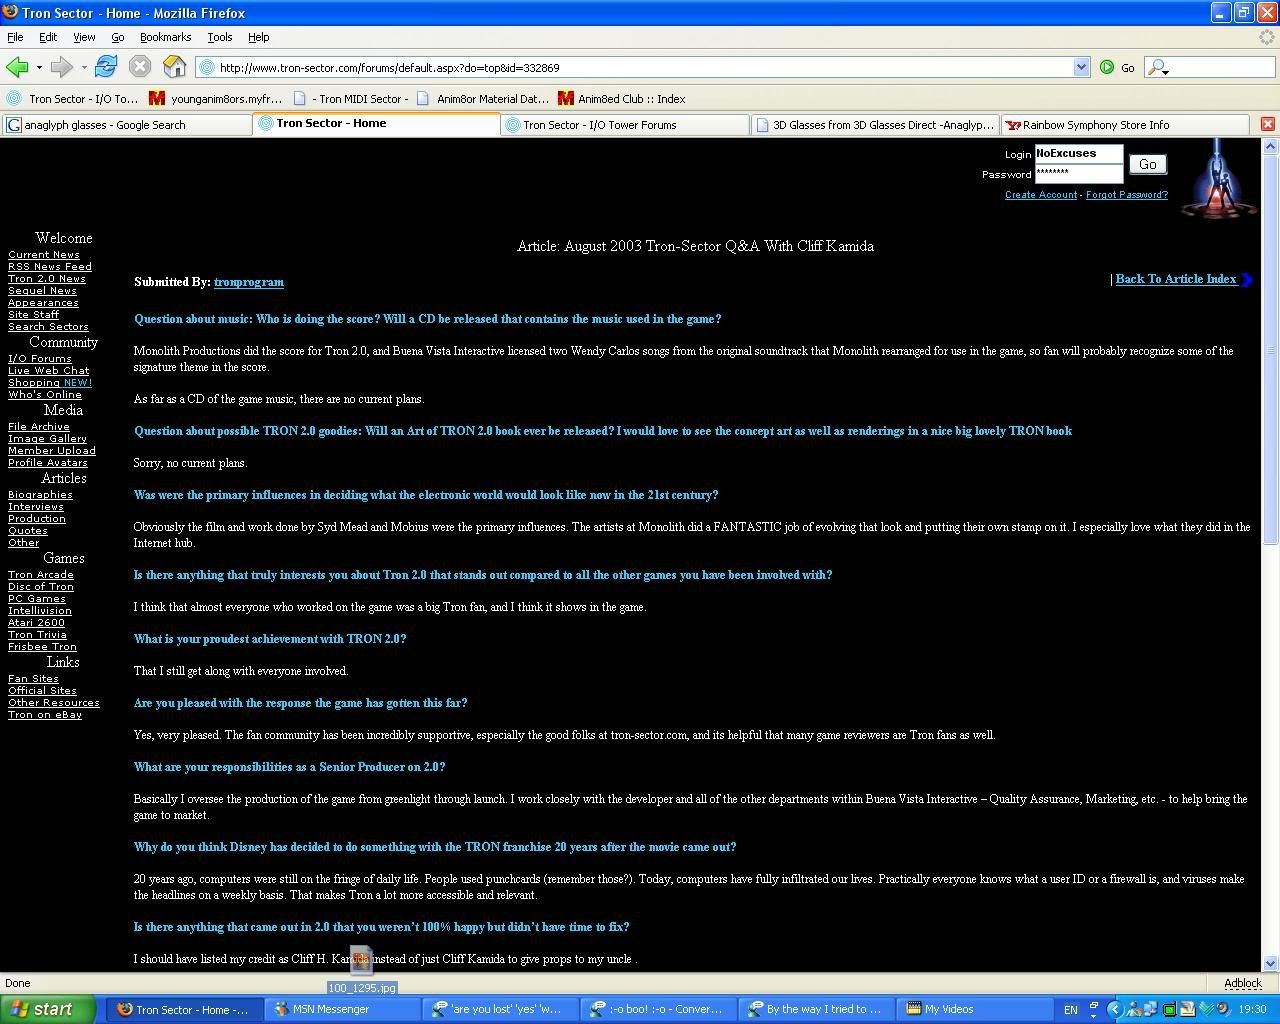Open younganim8ors bookmark in bookmarks toolbar
This screenshot has height=1024, width=1280.
pyautogui.click(x=216, y=98)
